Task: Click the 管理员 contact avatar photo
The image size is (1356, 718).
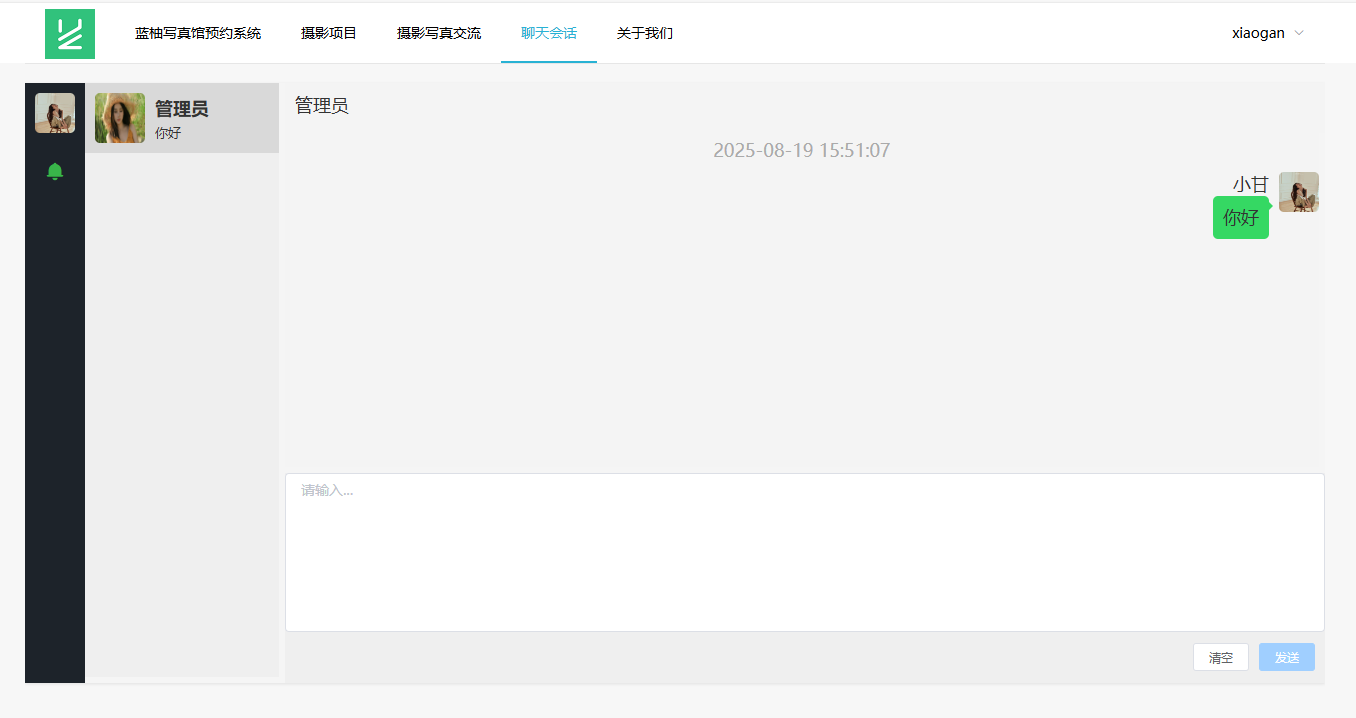Action: pyautogui.click(x=120, y=118)
